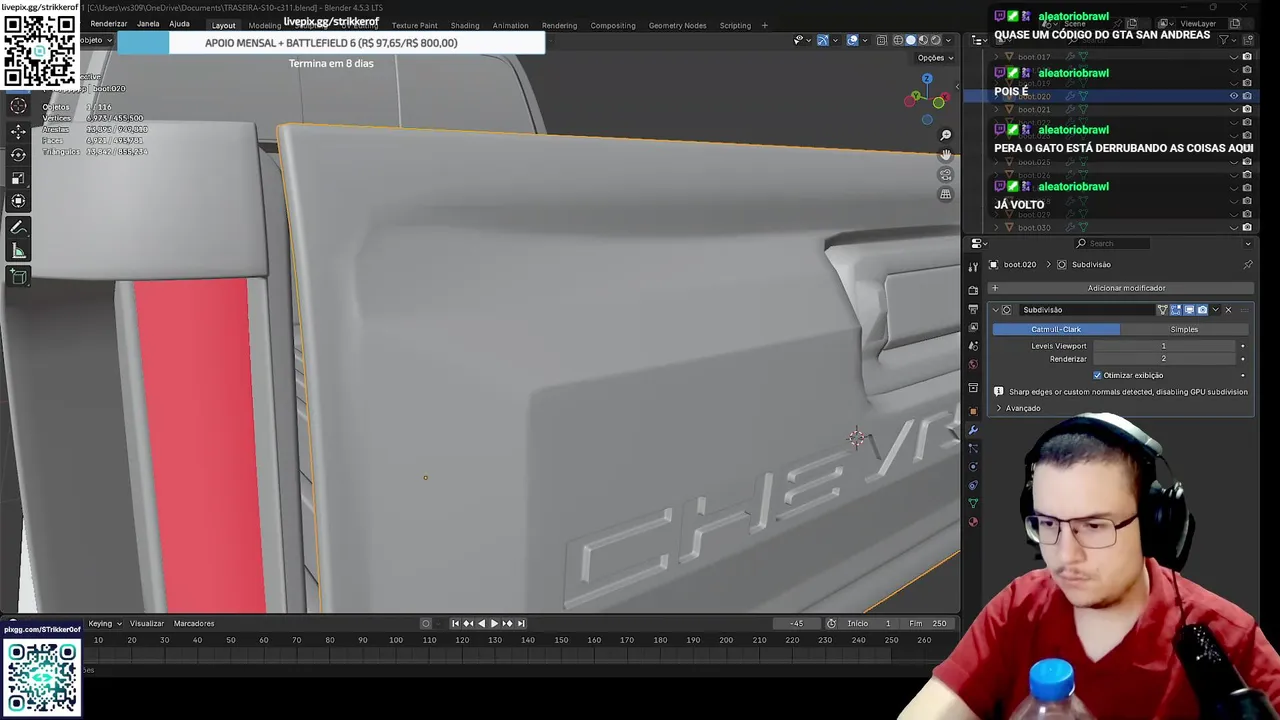Select Catmull-Clark subdivision type
The width and height of the screenshot is (1280, 720).
tap(1056, 329)
